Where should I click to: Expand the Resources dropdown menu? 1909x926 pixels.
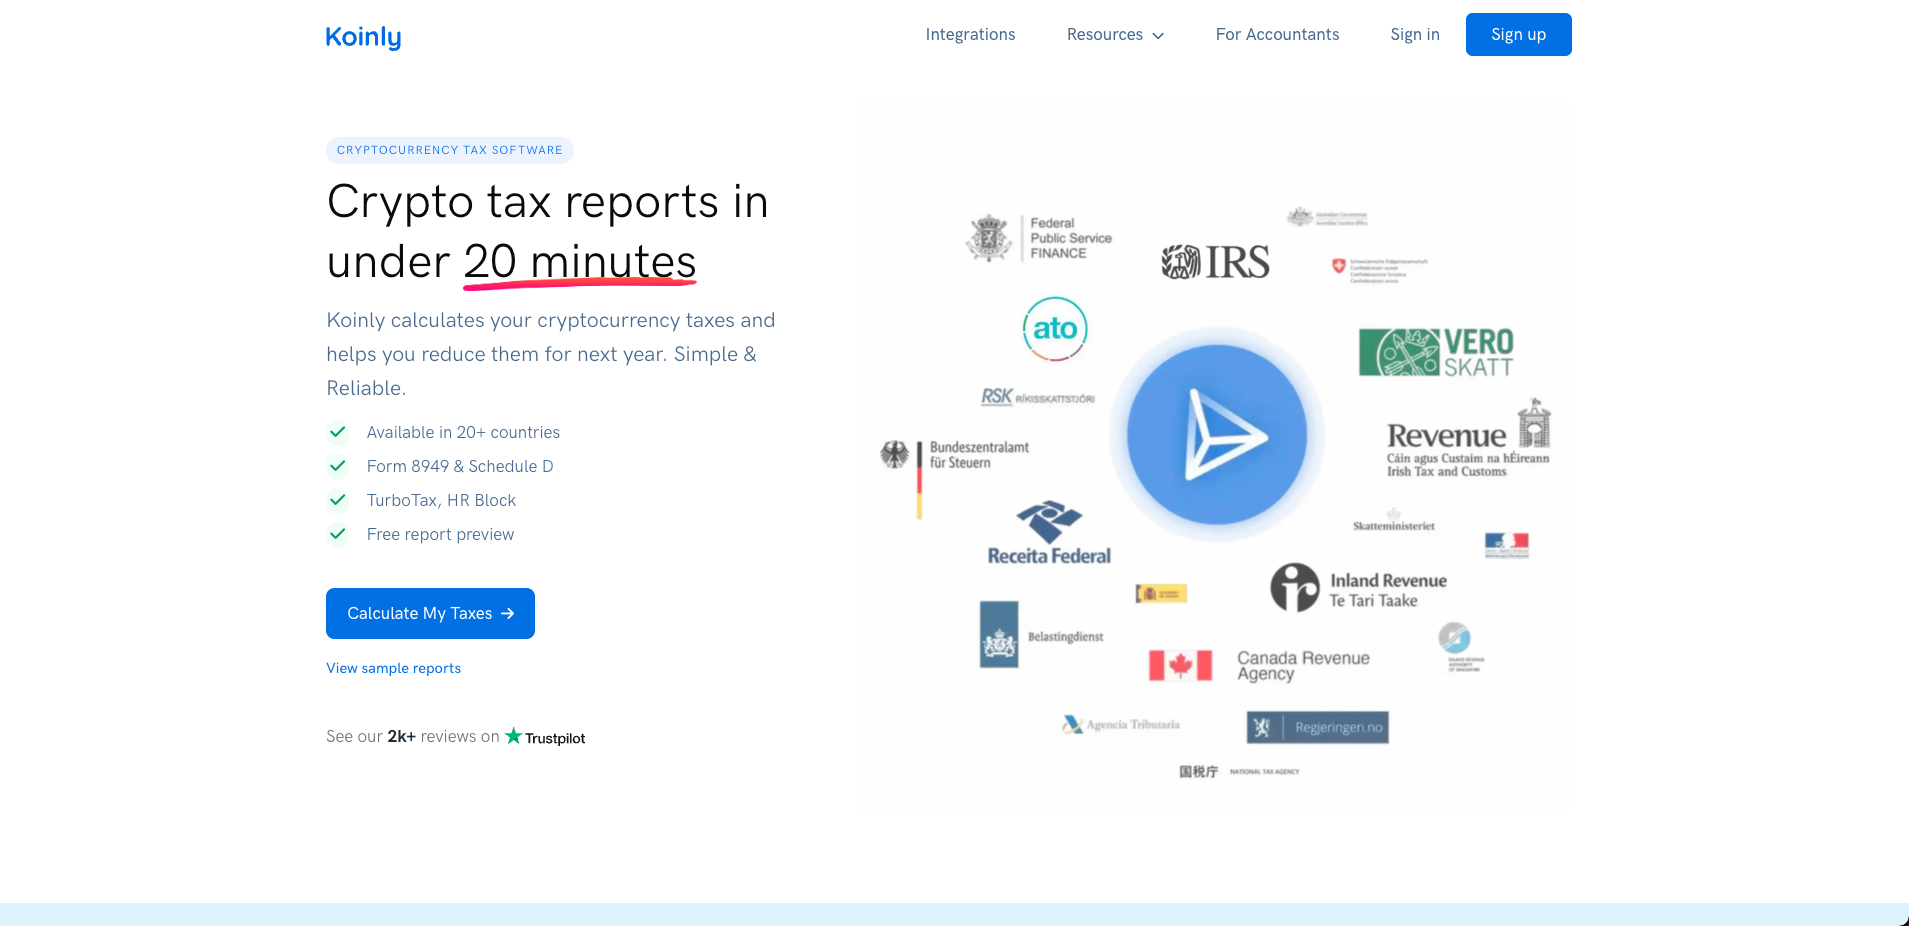[x=1115, y=35]
